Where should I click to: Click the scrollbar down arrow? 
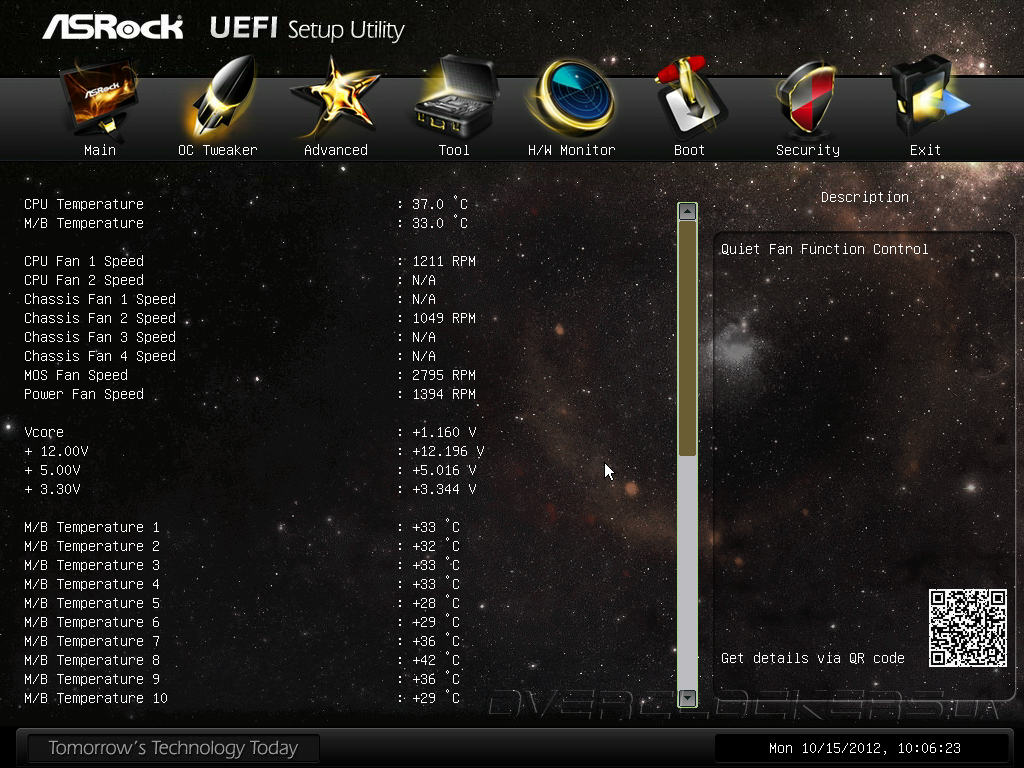(x=687, y=697)
